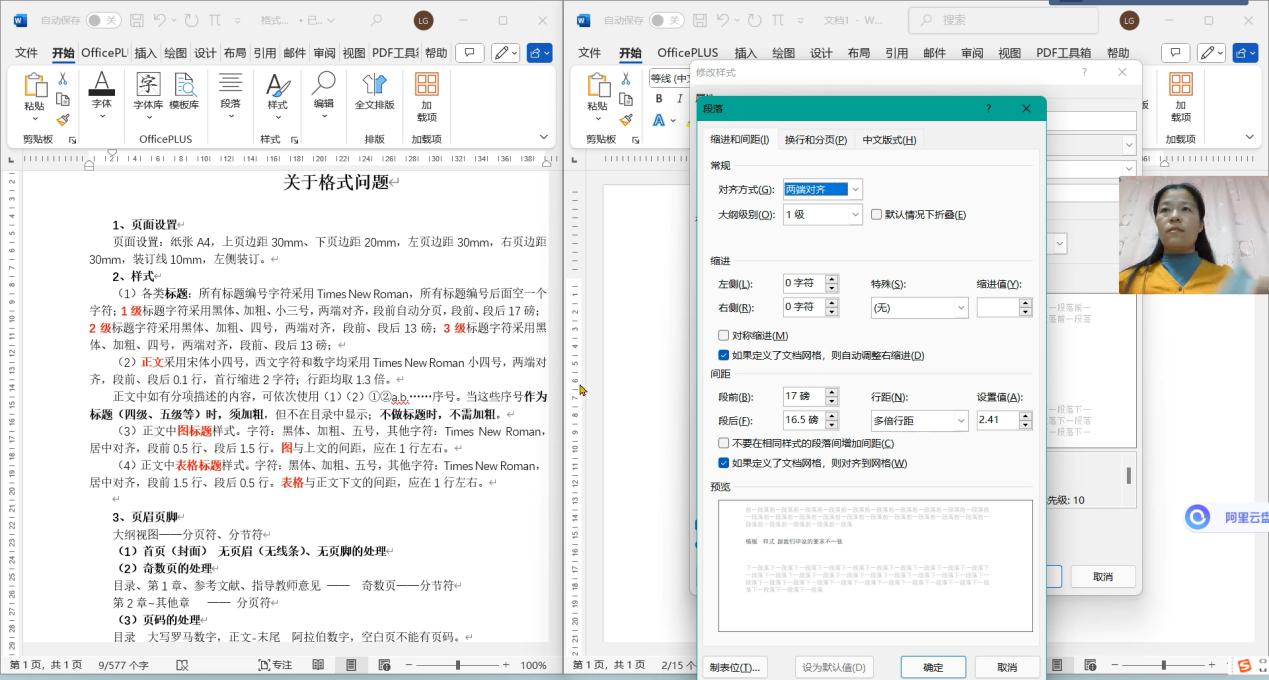
Task: Switch to 中文版式 tab
Action: click(x=889, y=140)
